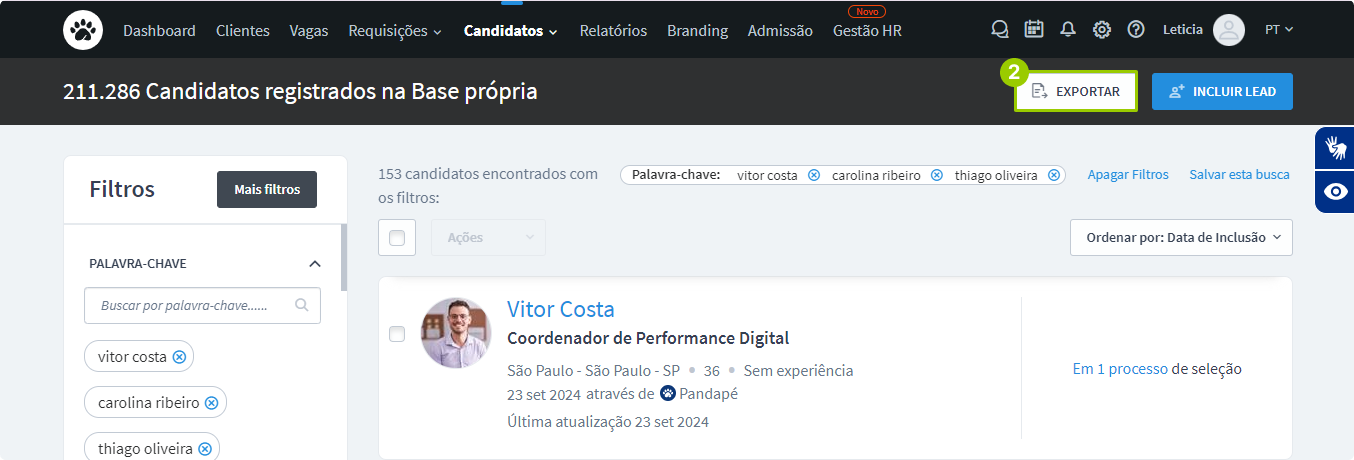Viewport: 1354px width, 460px height.
Task: Focus the keyword search input field
Action: [x=190, y=306]
